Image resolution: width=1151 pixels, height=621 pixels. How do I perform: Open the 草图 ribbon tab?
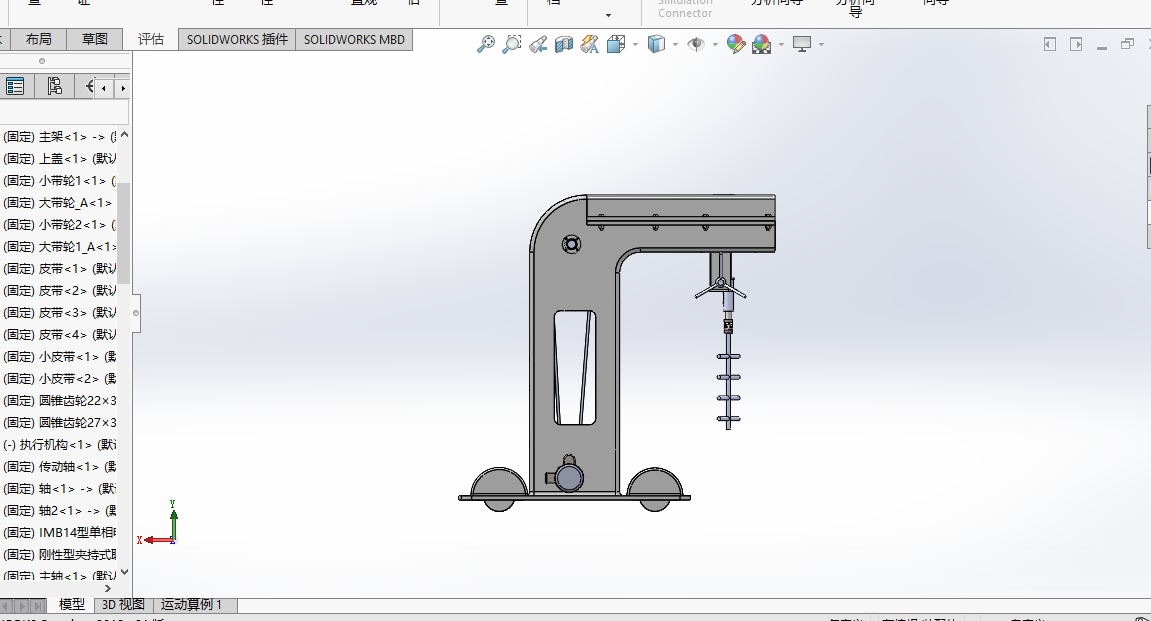pyautogui.click(x=95, y=39)
